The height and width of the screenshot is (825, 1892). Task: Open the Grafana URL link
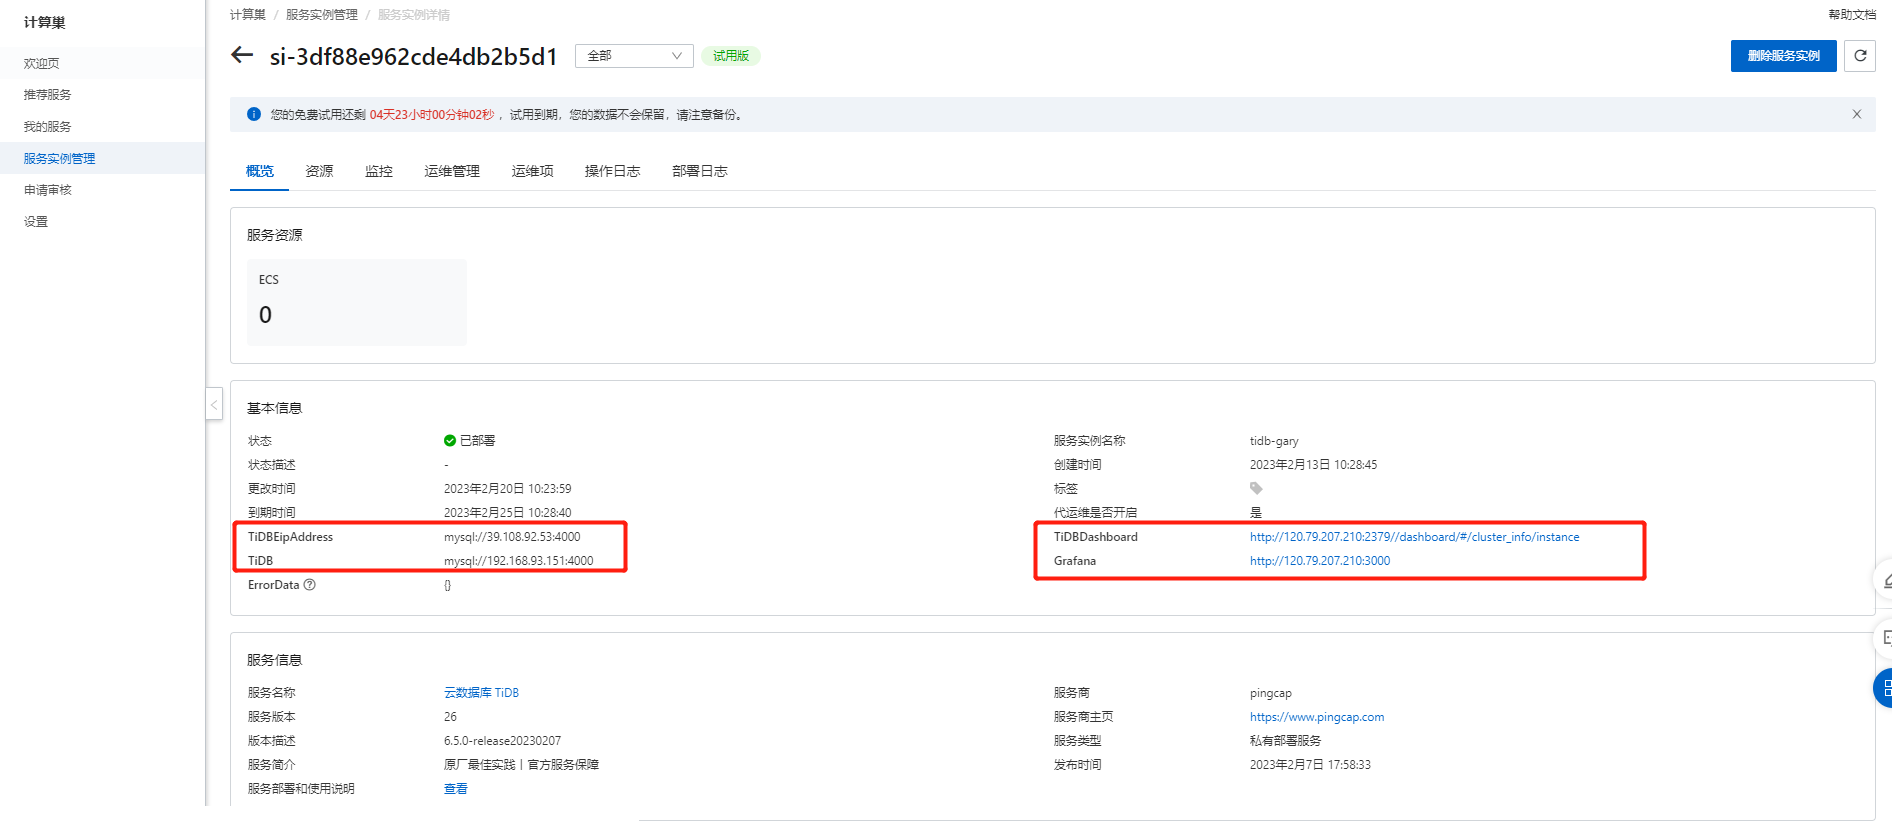1320,561
